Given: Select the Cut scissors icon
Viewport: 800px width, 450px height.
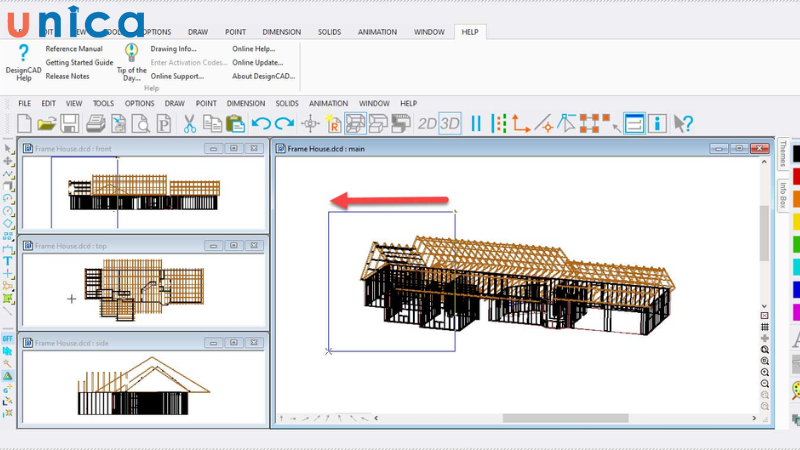Looking at the screenshot, I should click(x=189, y=124).
